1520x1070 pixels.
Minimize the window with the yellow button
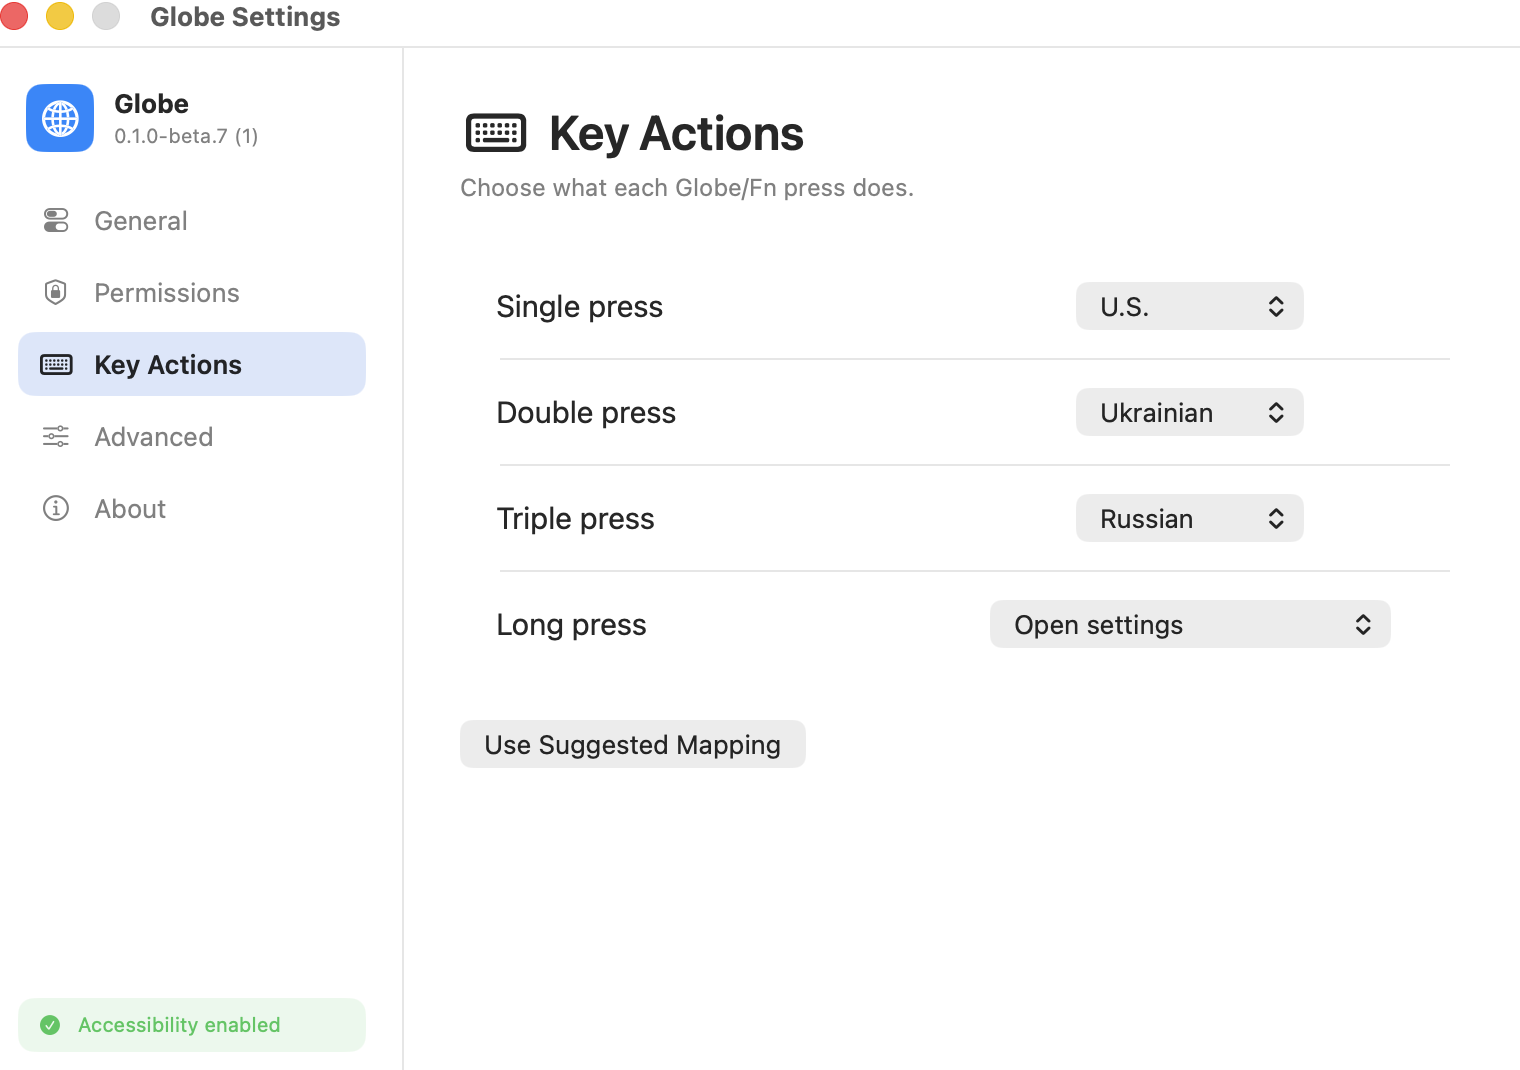click(x=60, y=16)
